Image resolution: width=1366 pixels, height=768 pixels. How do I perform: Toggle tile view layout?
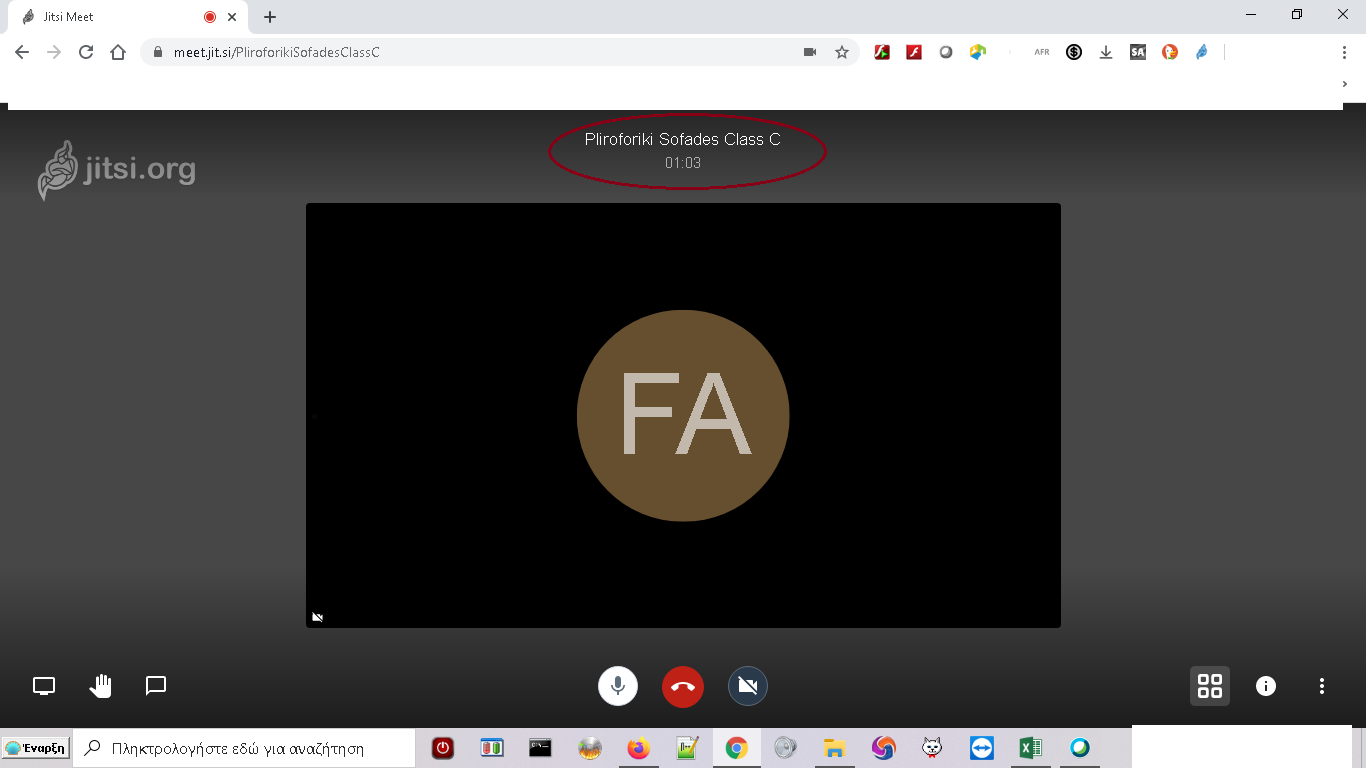point(1210,686)
